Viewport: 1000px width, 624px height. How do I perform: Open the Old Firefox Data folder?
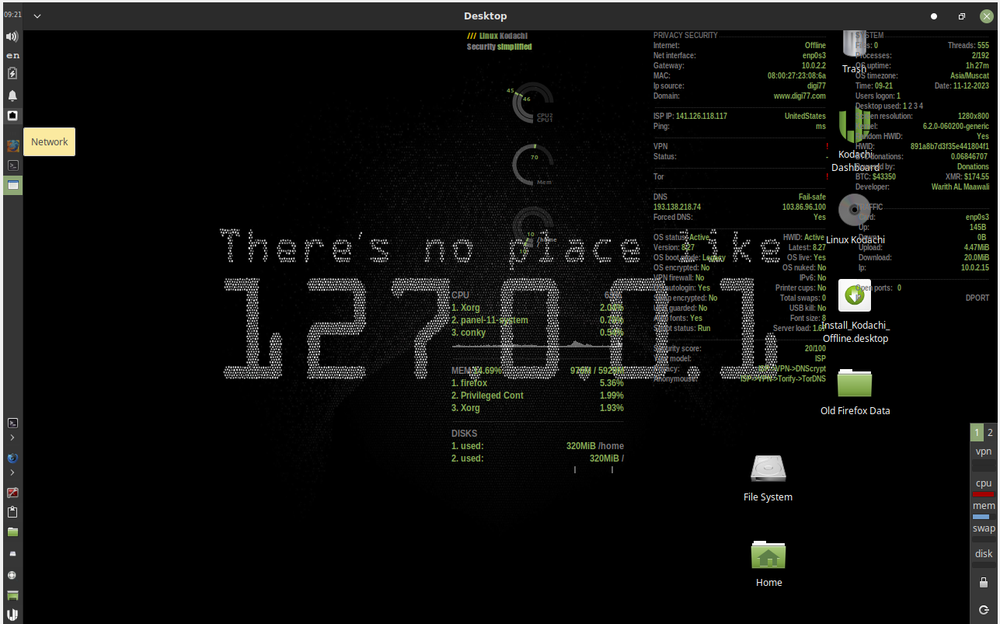[855, 392]
